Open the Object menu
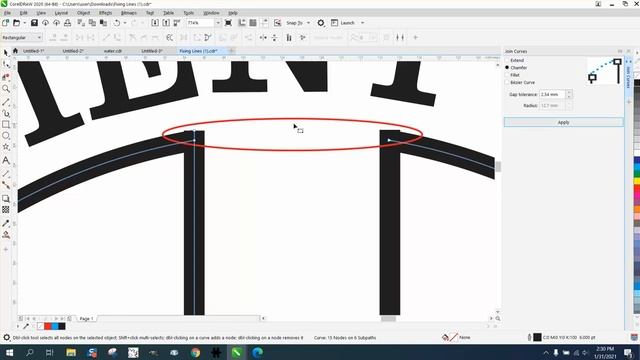 [x=83, y=13]
